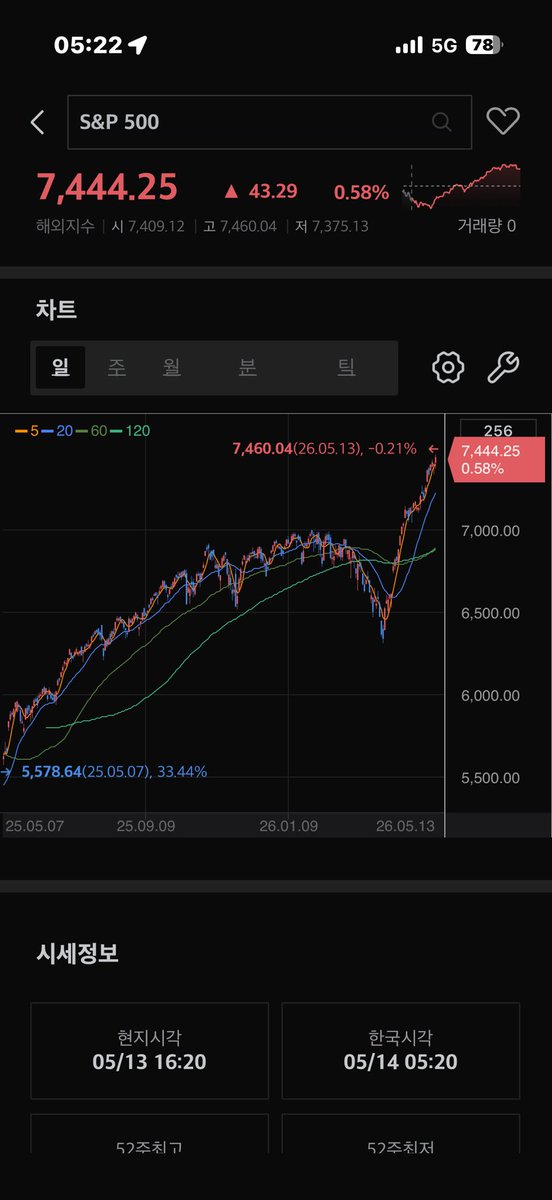Add S&P 500 to favorites heart
552x1200 pixels.
pyautogui.click(x=503, y=121)
